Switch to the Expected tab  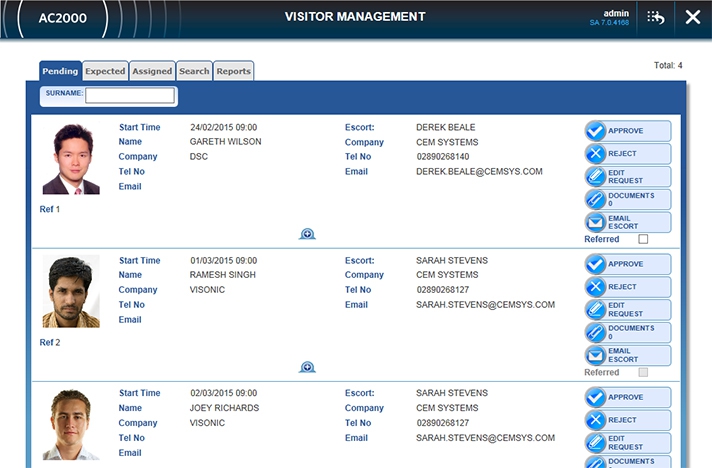(105, 71)
